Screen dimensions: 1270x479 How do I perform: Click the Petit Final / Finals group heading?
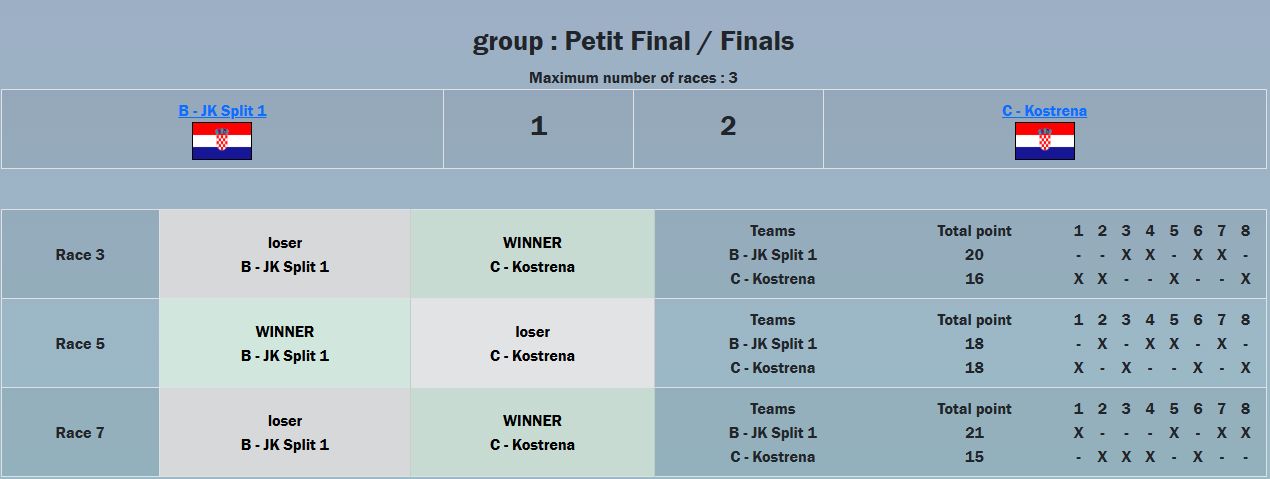point(634,41)
